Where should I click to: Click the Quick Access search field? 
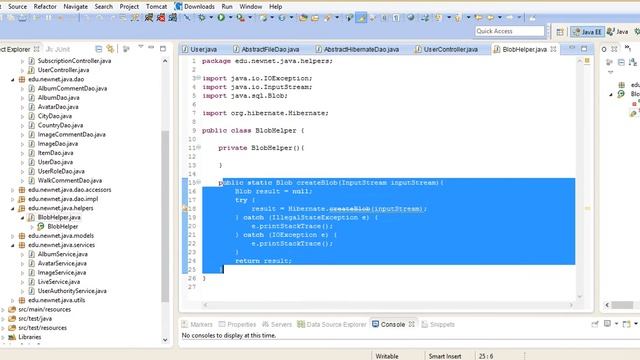click(509, 31)
